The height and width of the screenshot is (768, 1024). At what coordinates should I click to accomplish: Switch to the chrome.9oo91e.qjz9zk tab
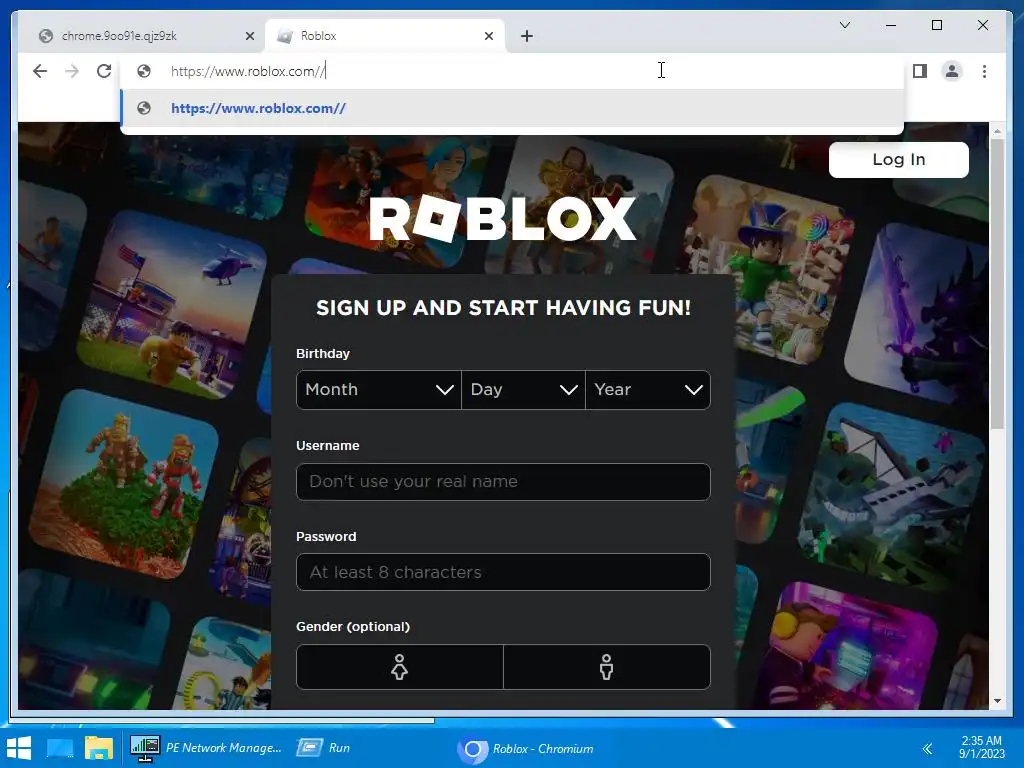click(142, 36)
